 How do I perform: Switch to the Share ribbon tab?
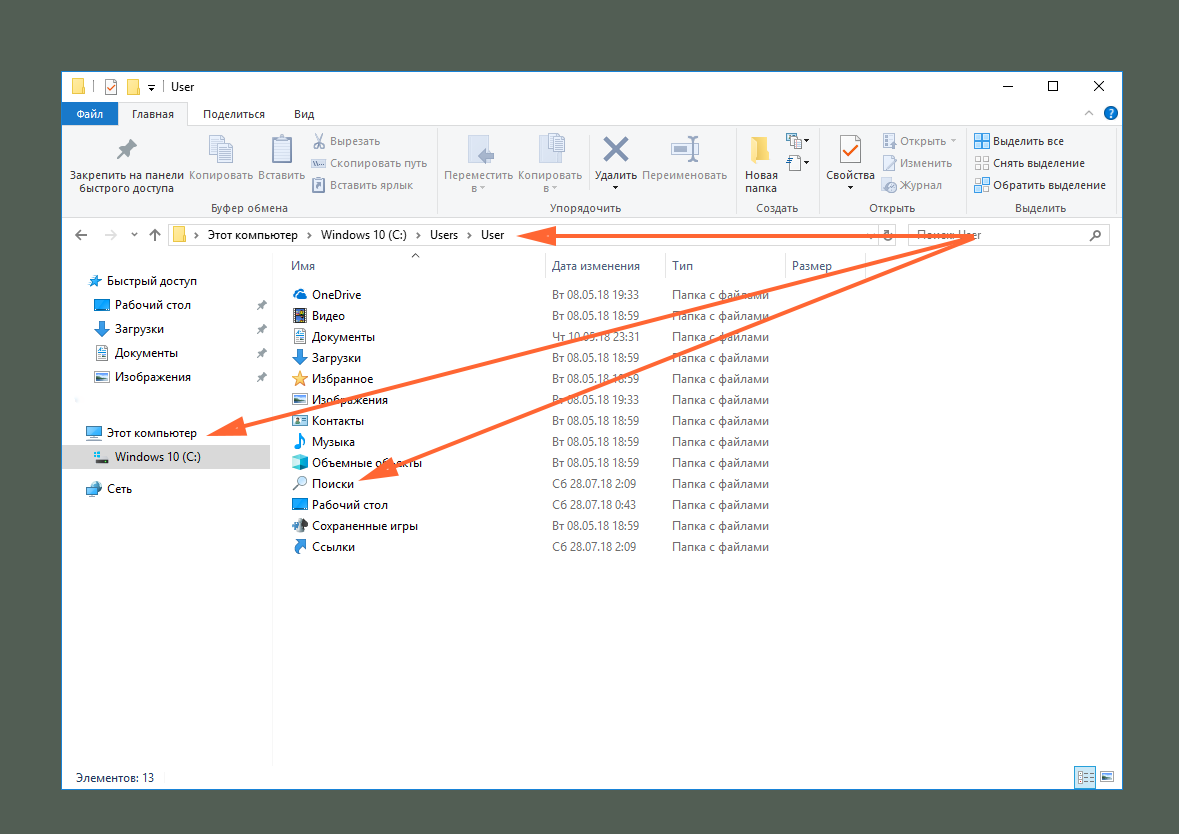234,114
